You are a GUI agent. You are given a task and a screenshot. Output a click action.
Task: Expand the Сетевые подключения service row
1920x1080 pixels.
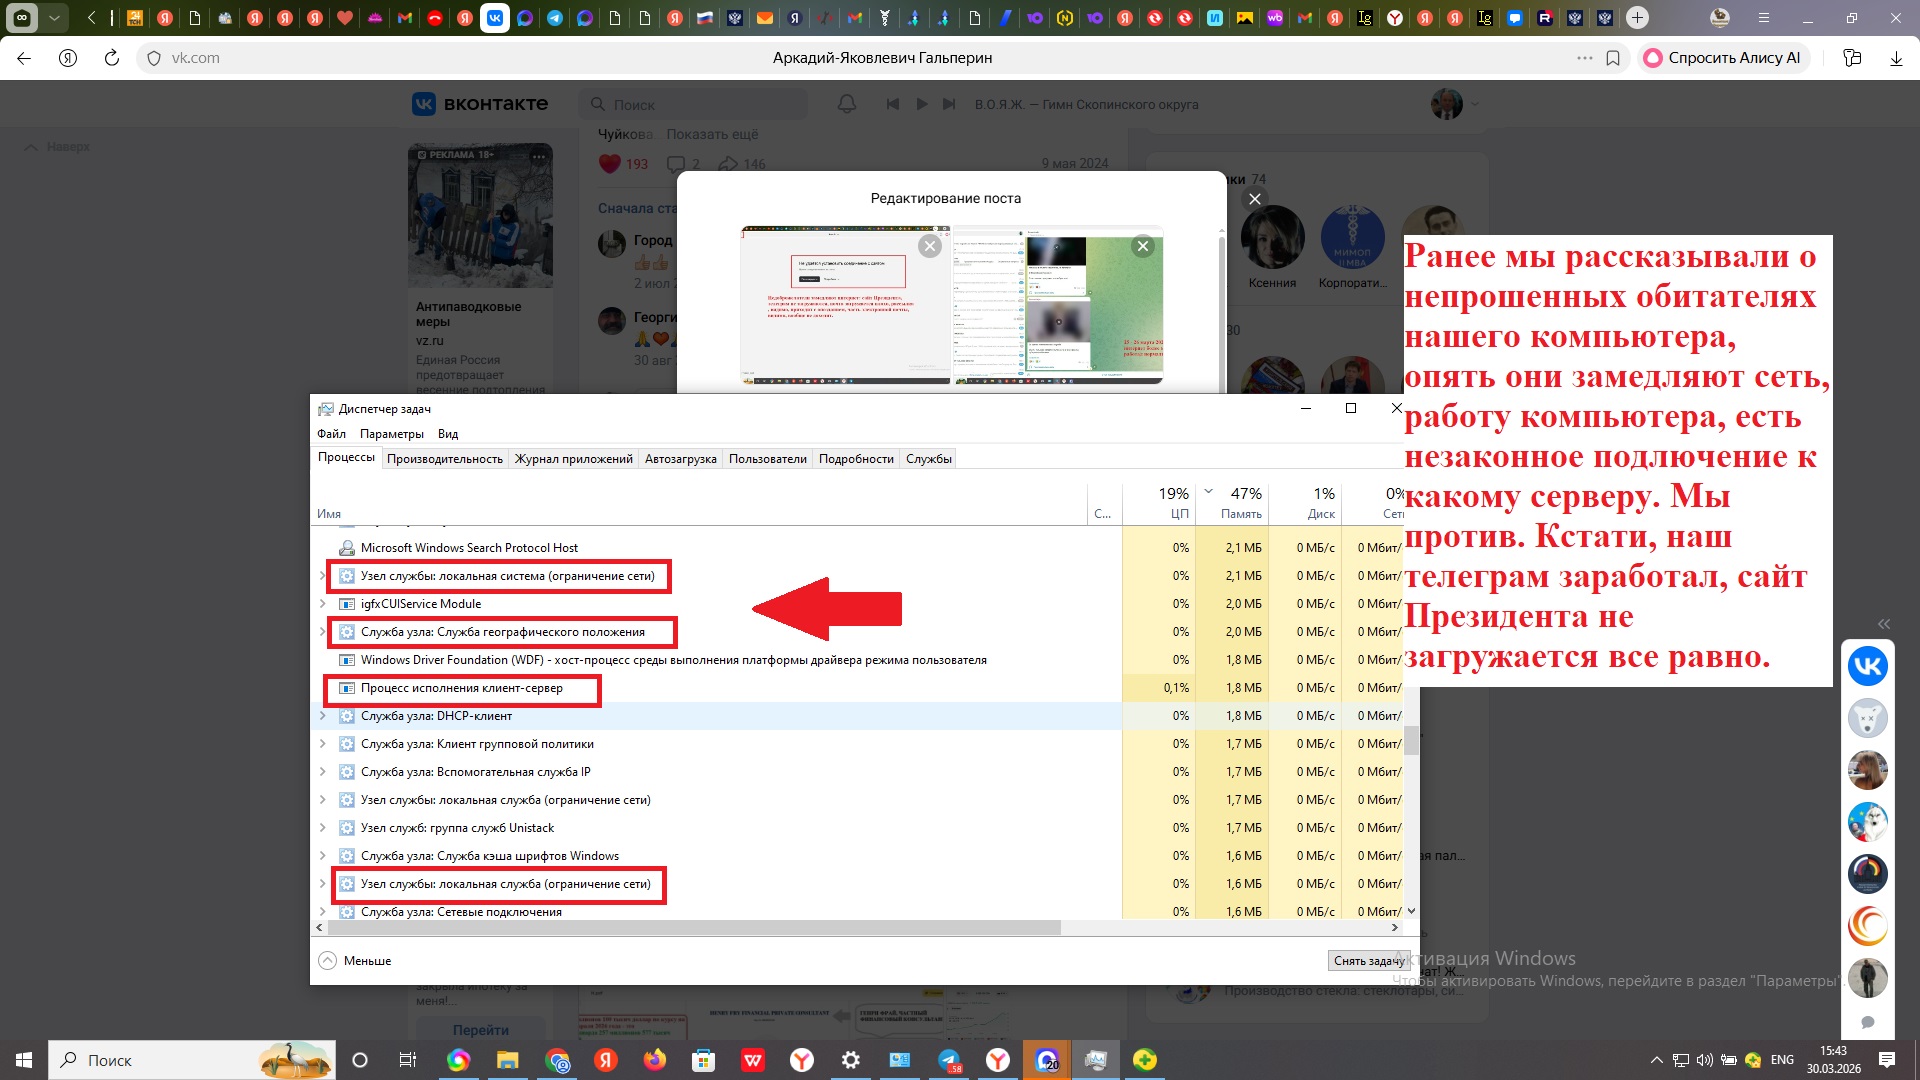click(322, 912)
